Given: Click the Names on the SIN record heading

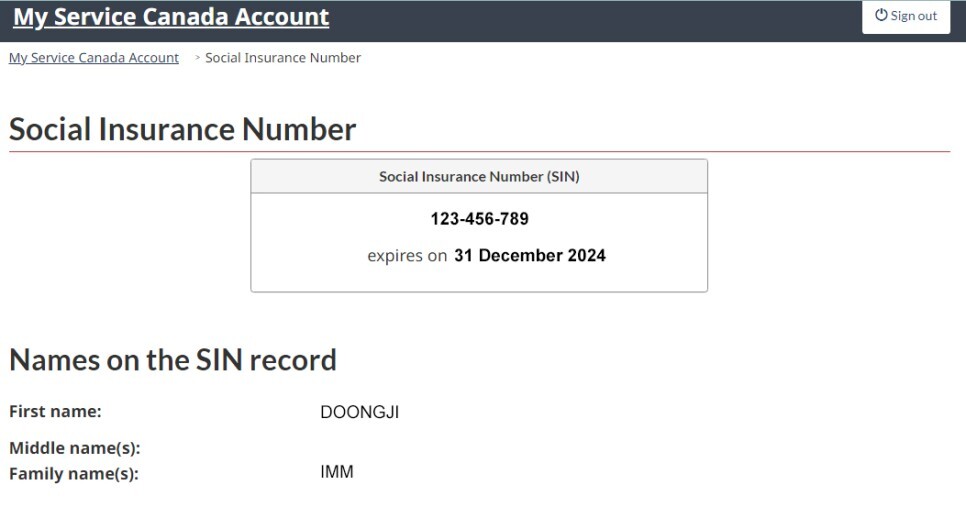Looking at the screenshot, I should [x=173, y=360].
